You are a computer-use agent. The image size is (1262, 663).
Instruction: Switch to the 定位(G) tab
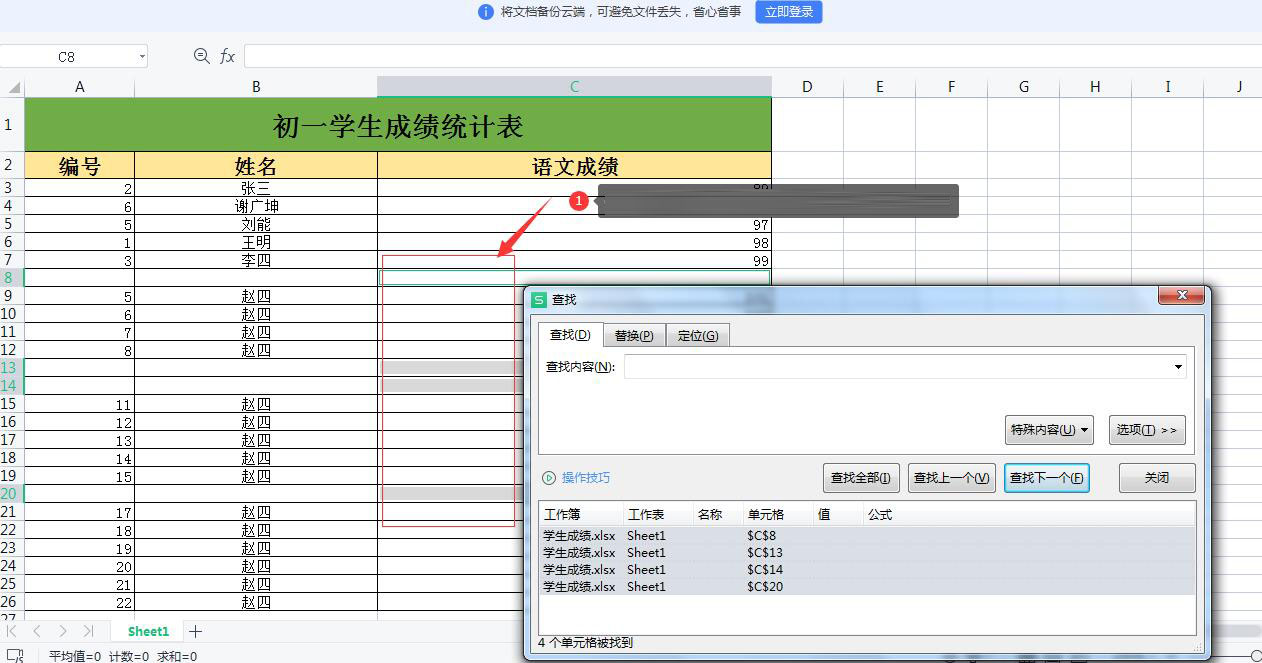(x=697, y=336)
